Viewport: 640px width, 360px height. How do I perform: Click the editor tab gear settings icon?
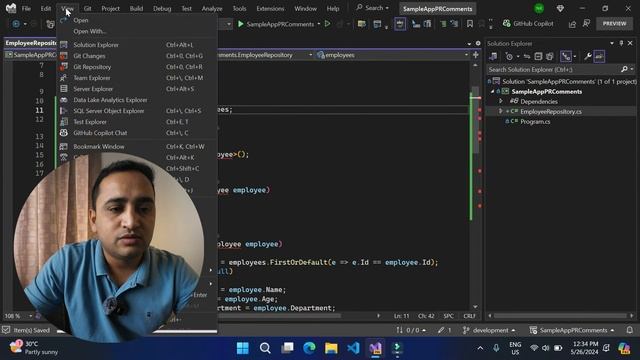point(478,43)
